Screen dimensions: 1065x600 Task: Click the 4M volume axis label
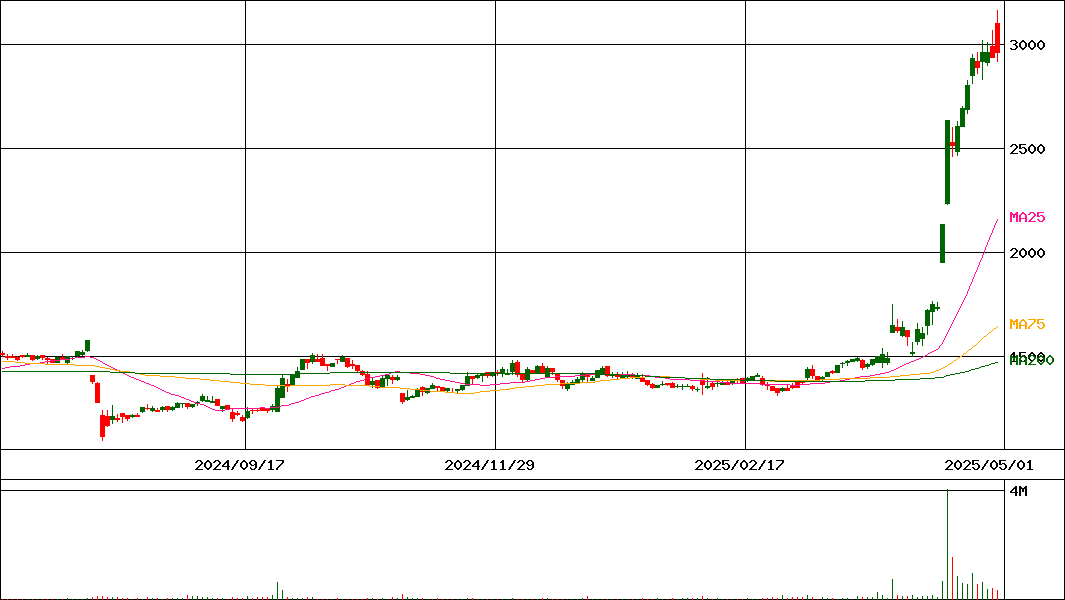pos(1018,492)
